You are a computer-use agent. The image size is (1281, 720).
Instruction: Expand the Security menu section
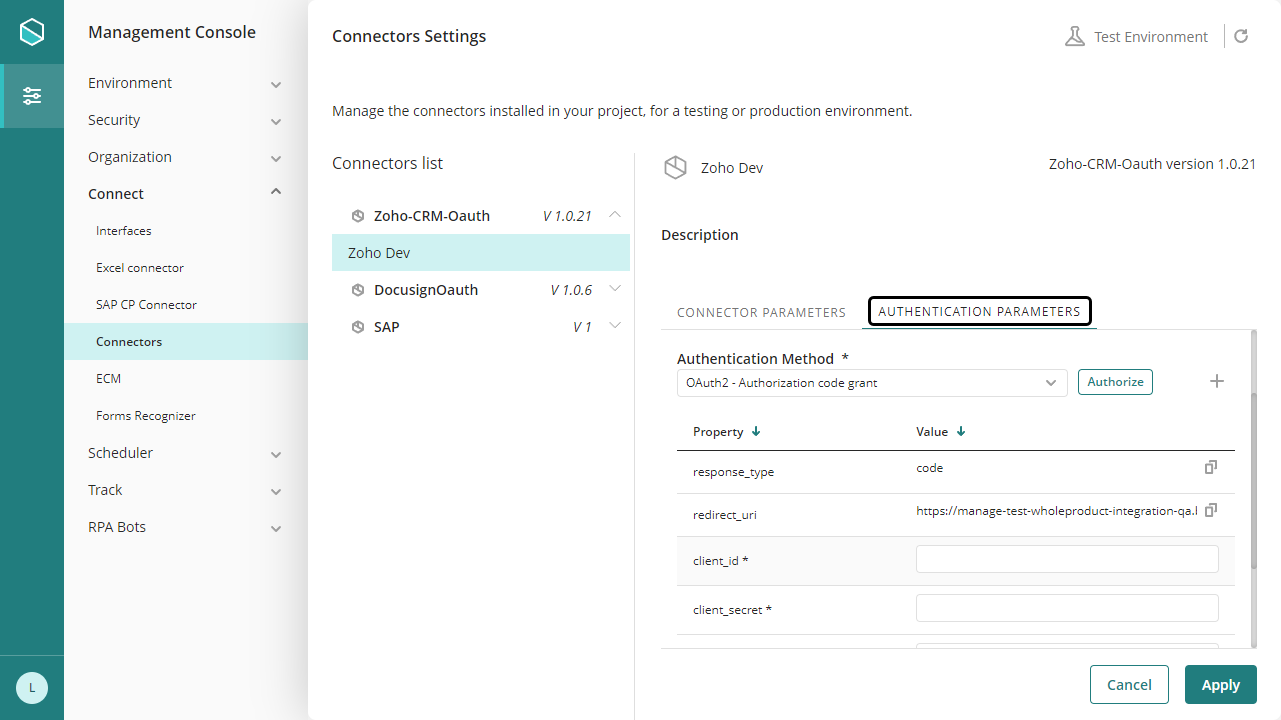(276, 121)
